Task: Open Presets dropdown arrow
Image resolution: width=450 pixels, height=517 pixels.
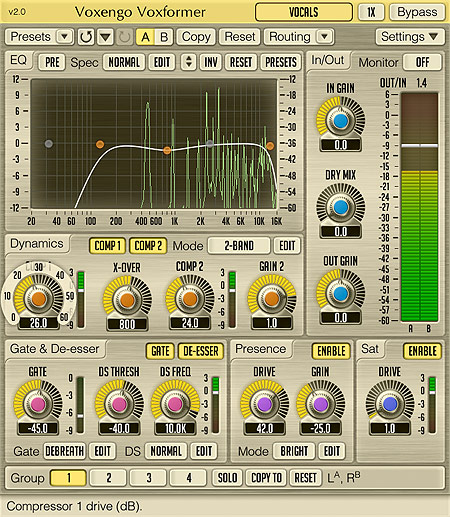Action: pyautogui.click(x=65, y=36)
